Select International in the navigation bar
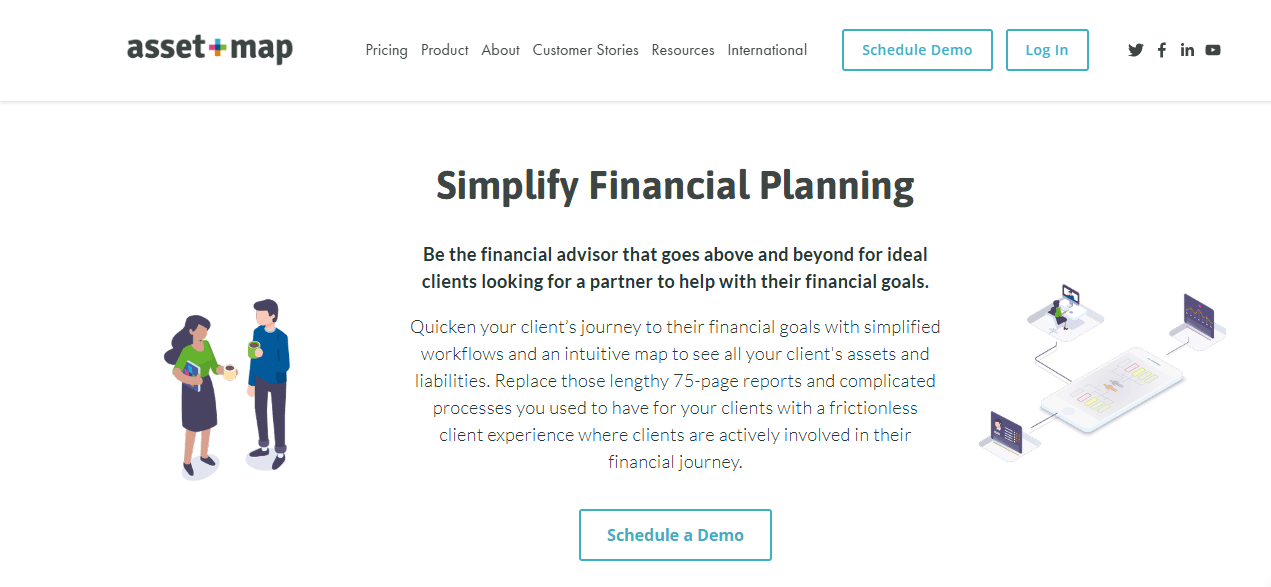 tap(767, 50)
